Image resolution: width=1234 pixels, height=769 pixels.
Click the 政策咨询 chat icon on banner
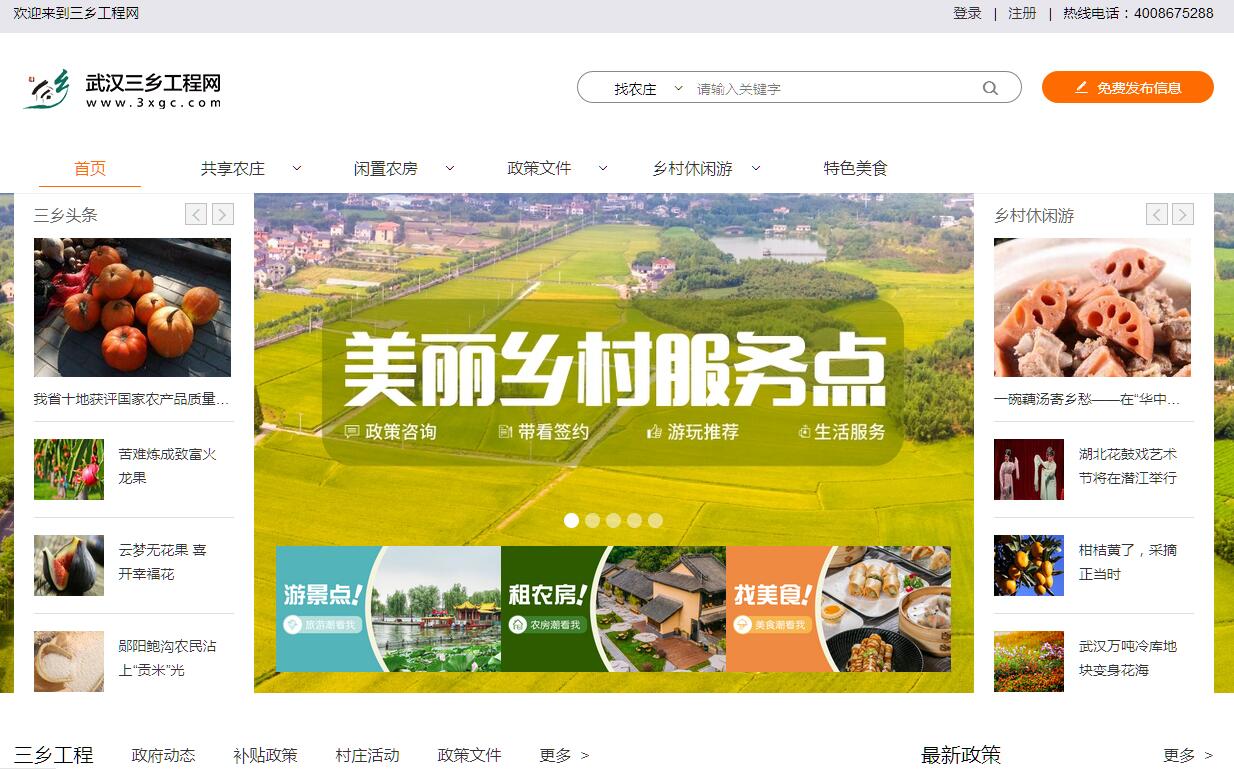[352, 432]
